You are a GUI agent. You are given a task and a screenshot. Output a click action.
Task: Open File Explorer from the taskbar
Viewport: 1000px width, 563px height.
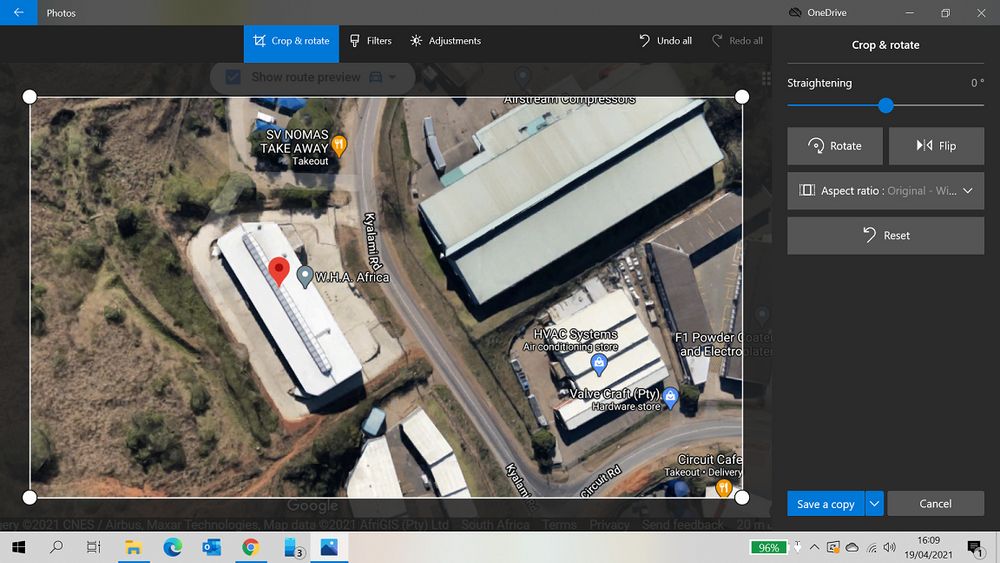pyautogui.click(x=133, y=547)
